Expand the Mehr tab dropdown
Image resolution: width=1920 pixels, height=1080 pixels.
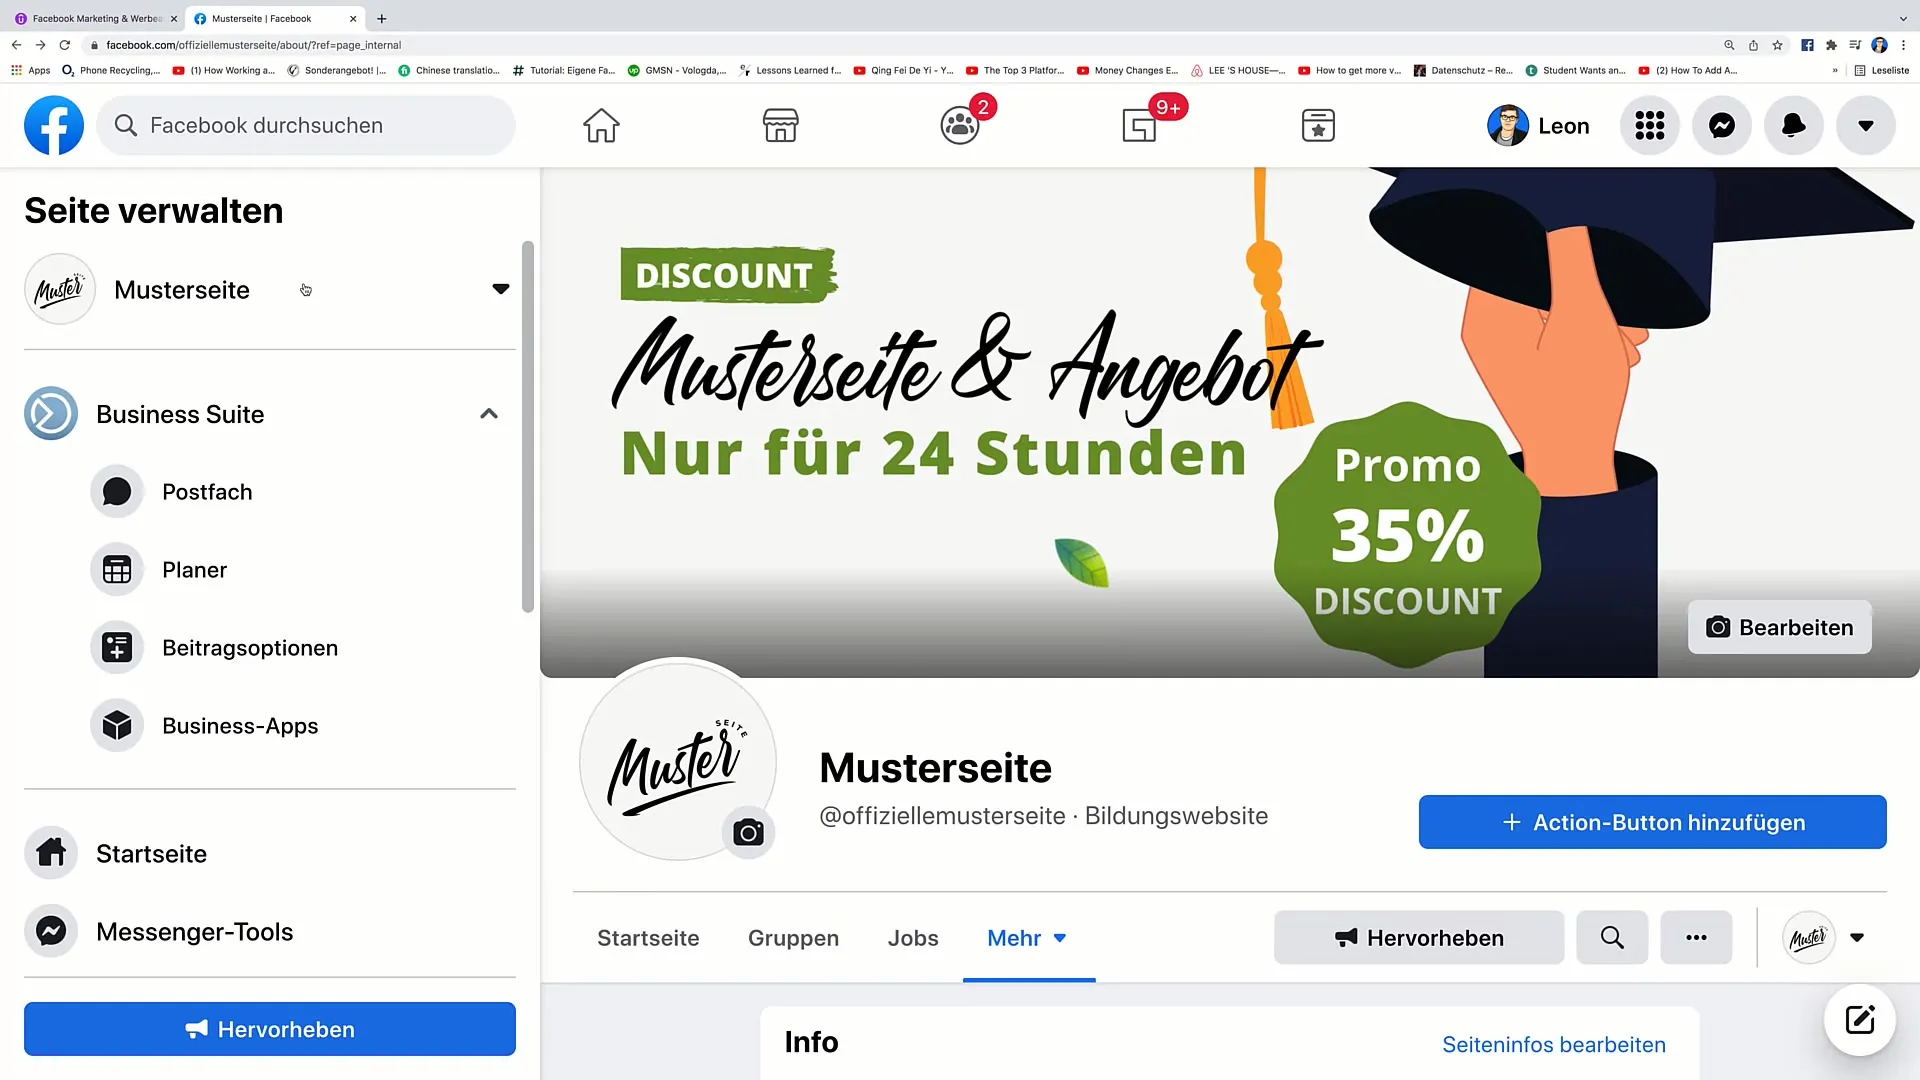(1027, 938)
